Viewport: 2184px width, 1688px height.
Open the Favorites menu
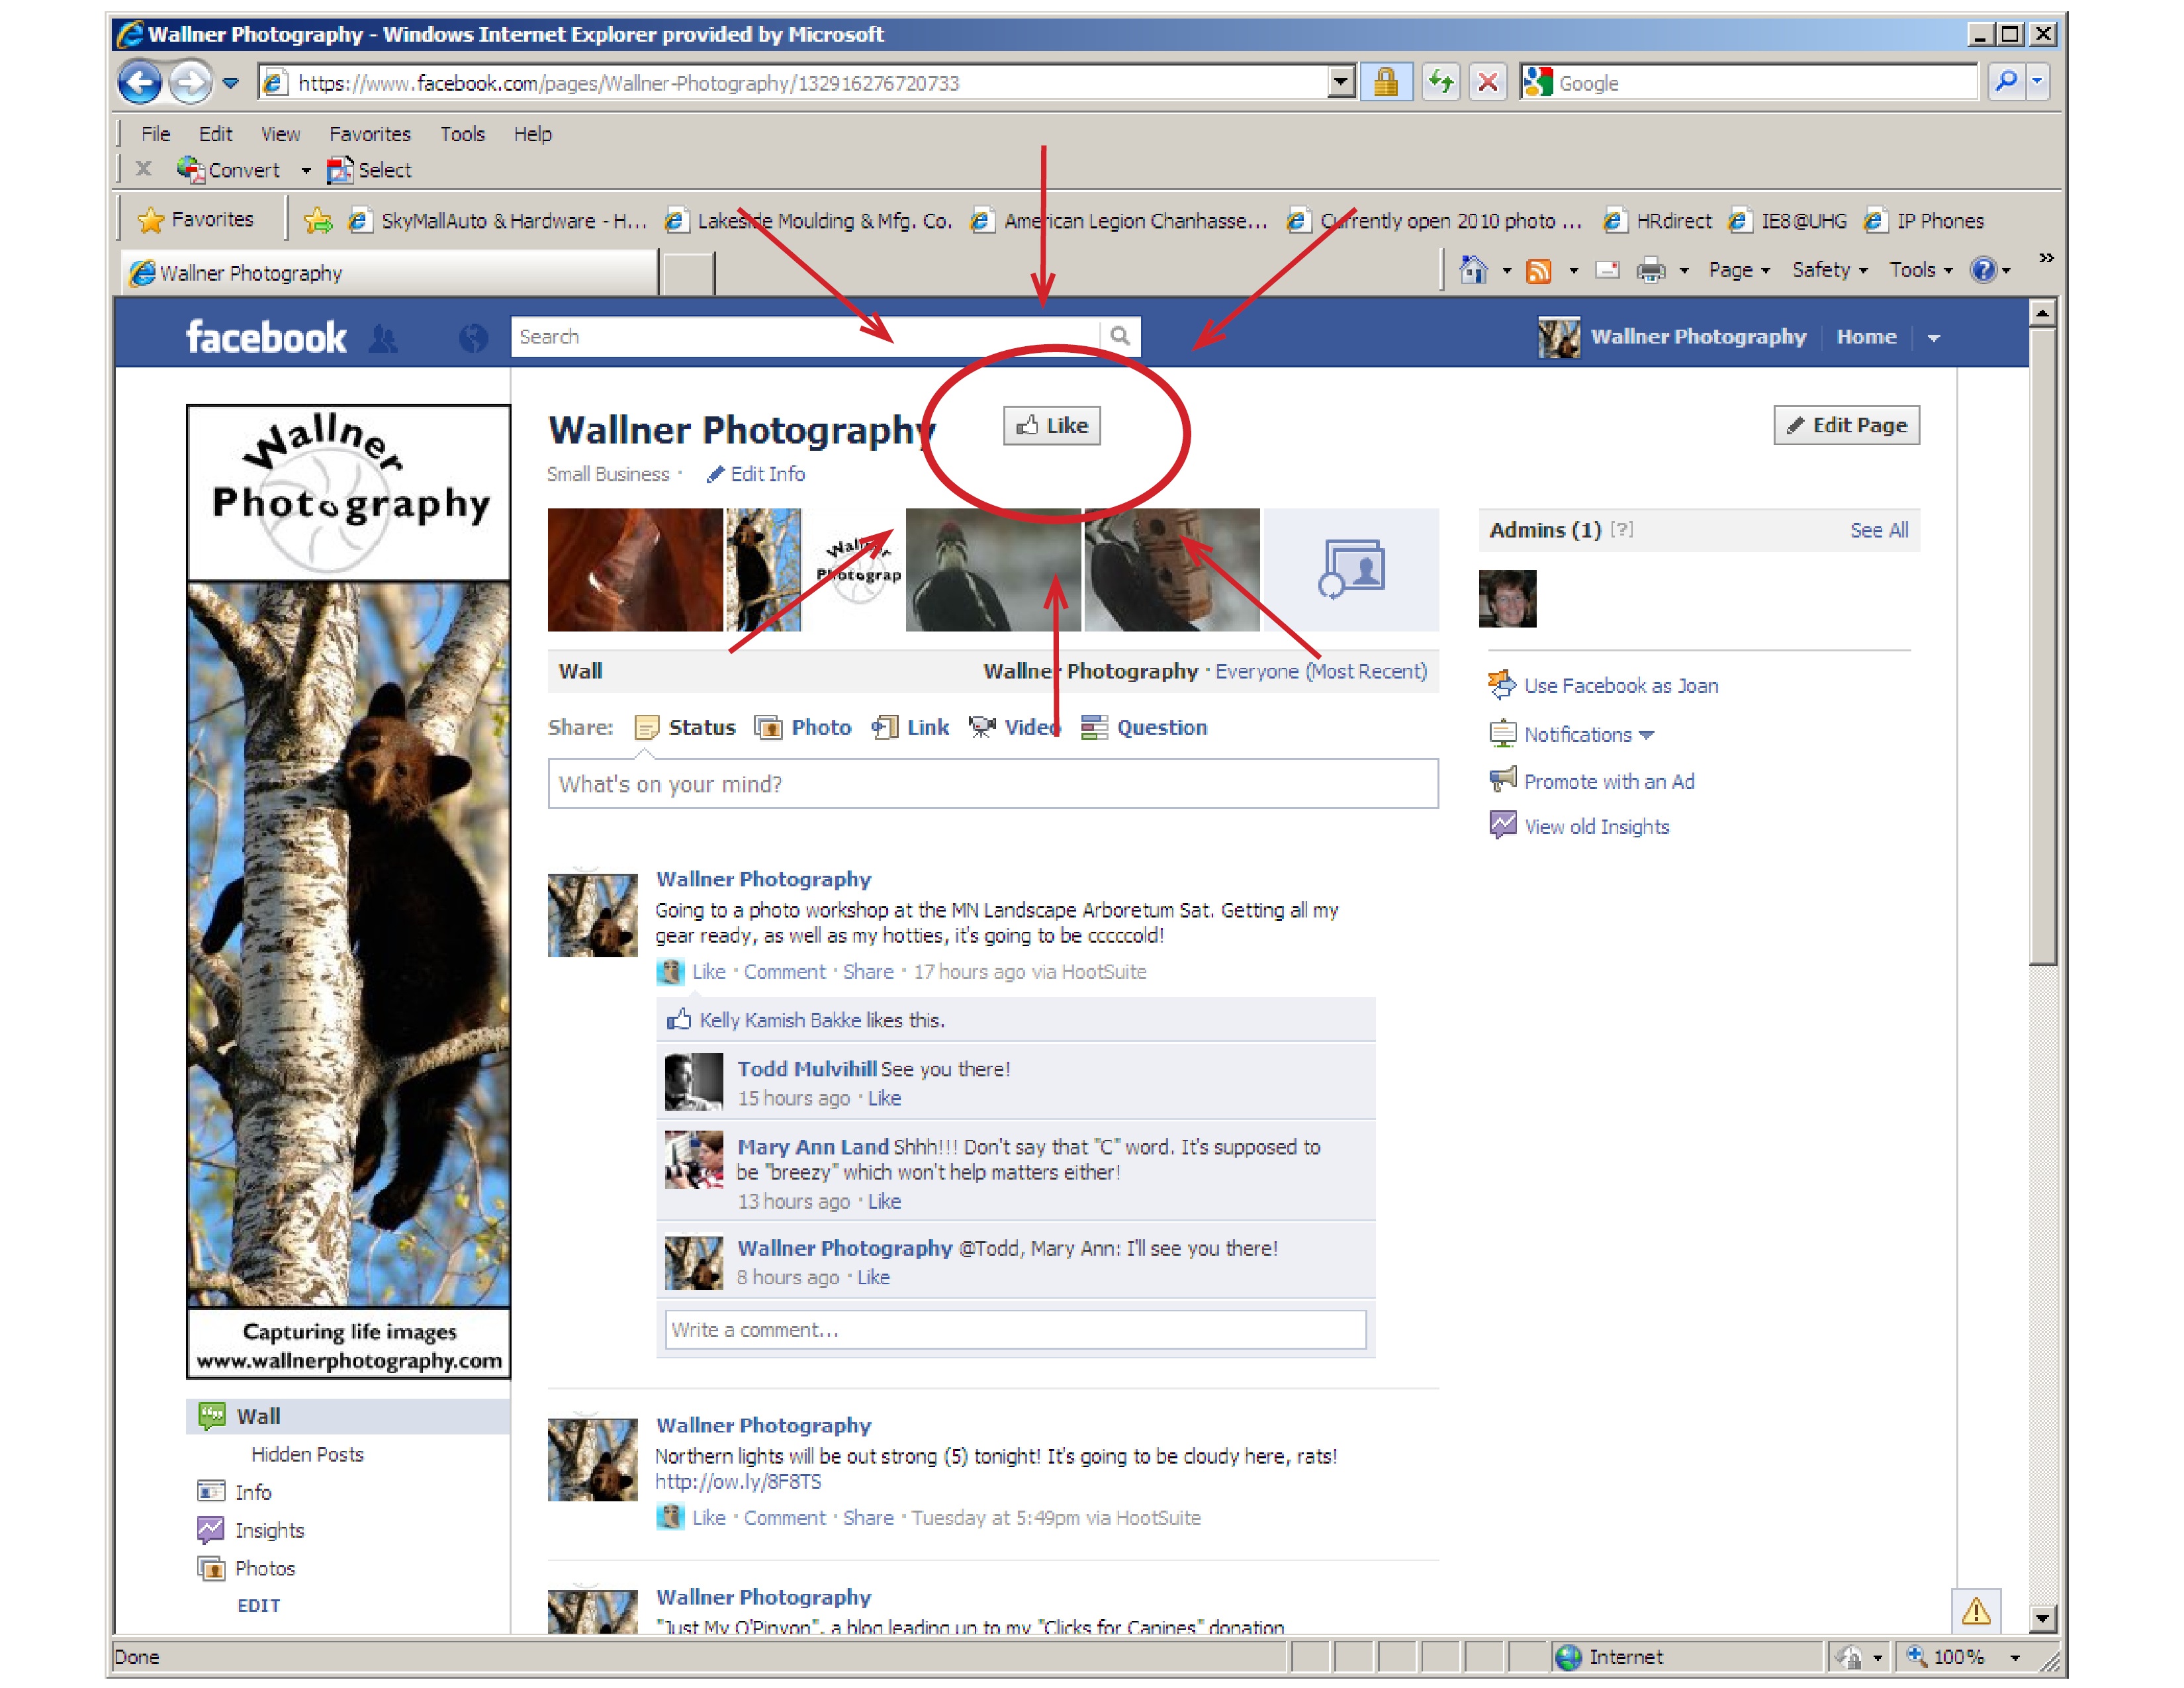(370, 134)
